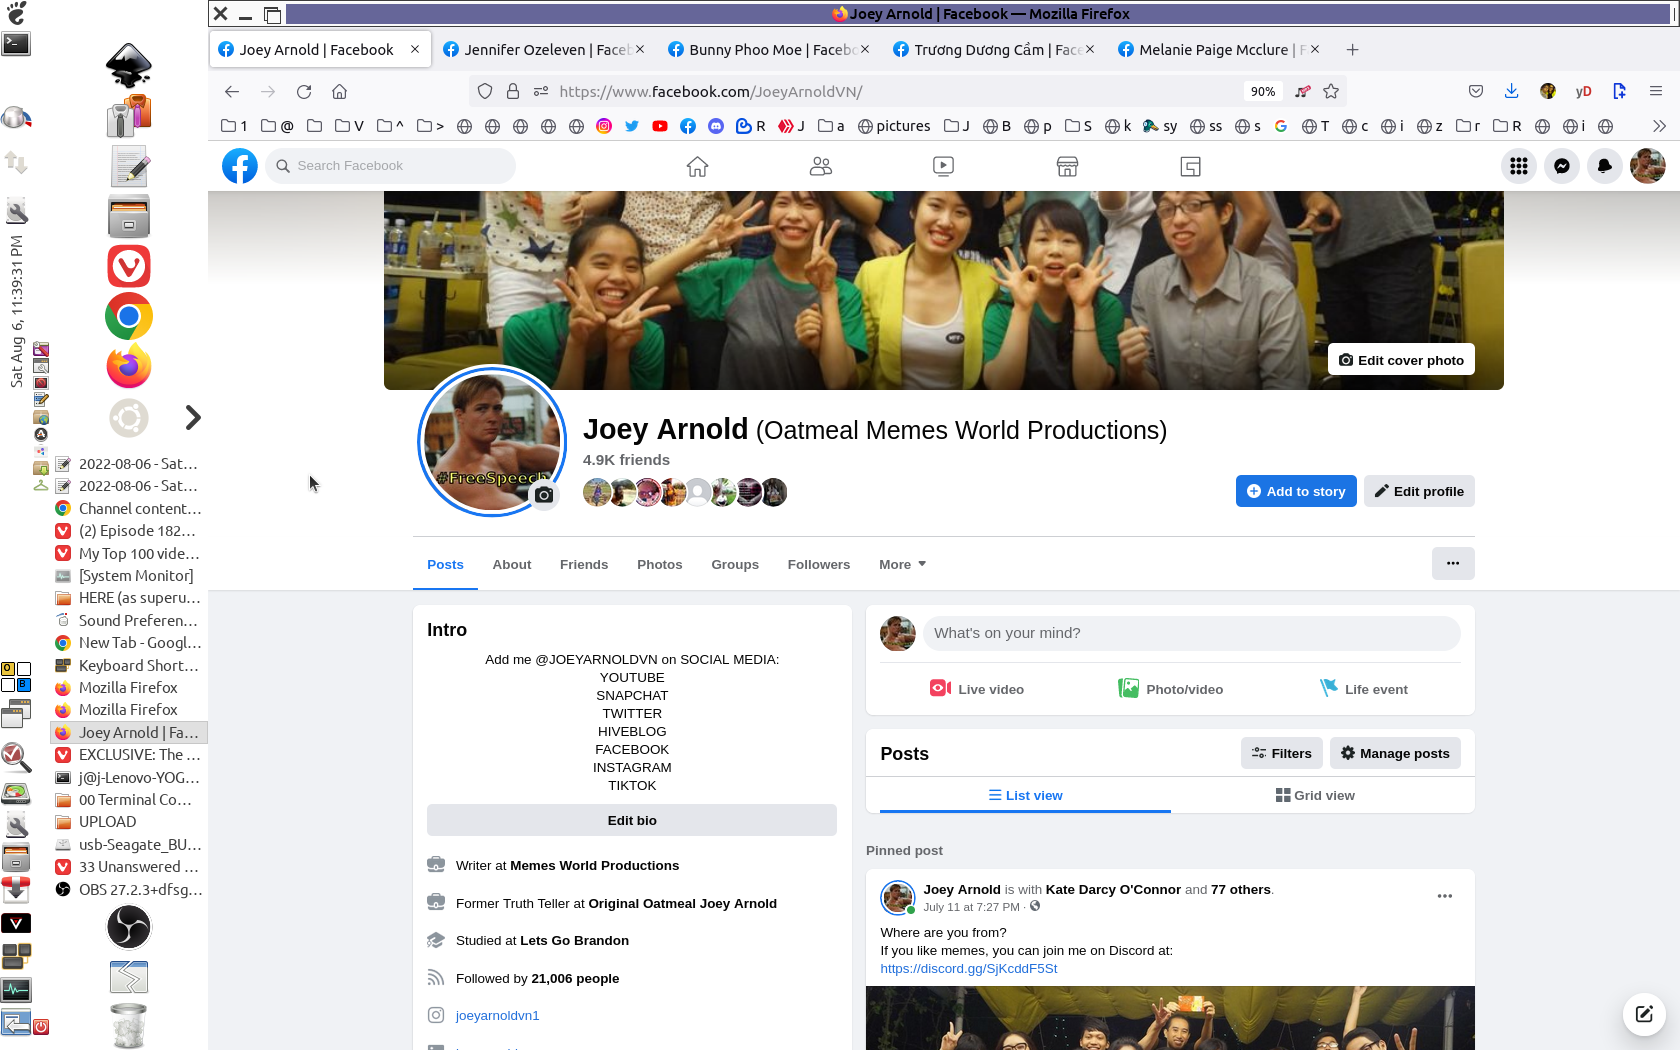The image size is (1680, 1050).
Task: Bookmark this page with star icon
Action: tap(1331, 91)
